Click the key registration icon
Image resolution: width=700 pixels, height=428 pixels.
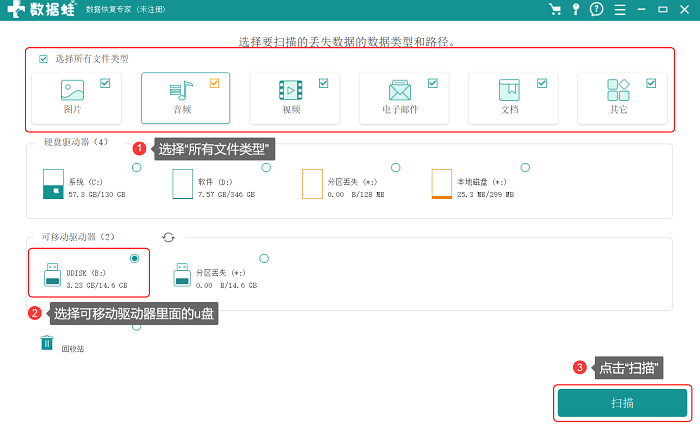point(576,9)
